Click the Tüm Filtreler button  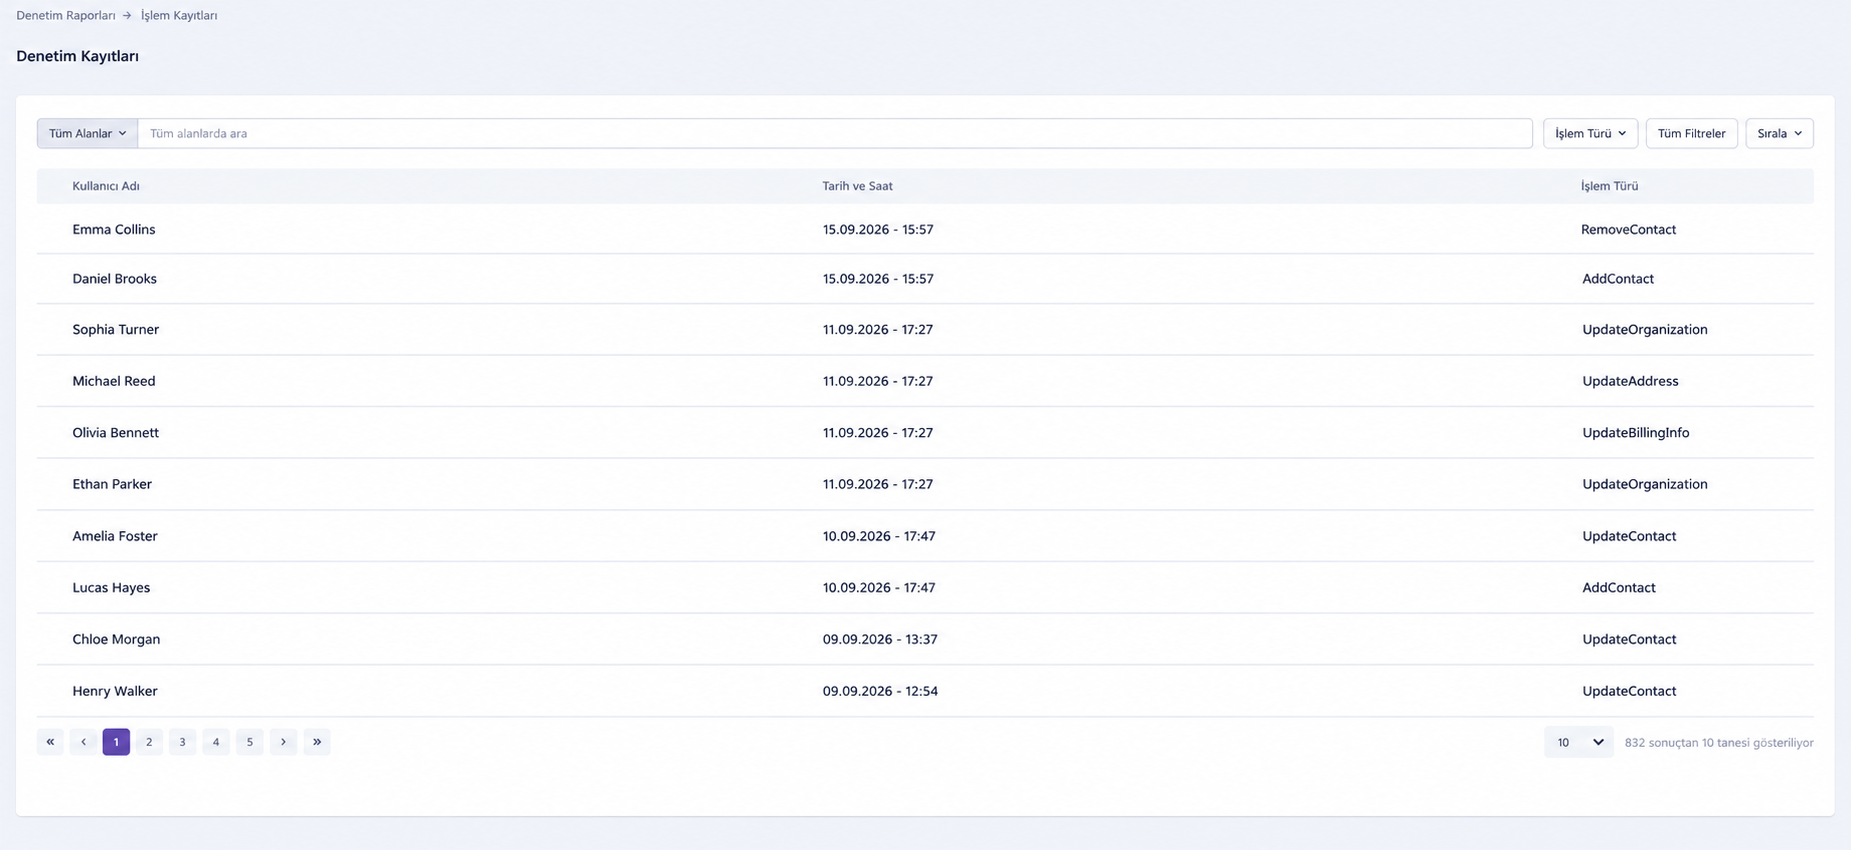1691,133
